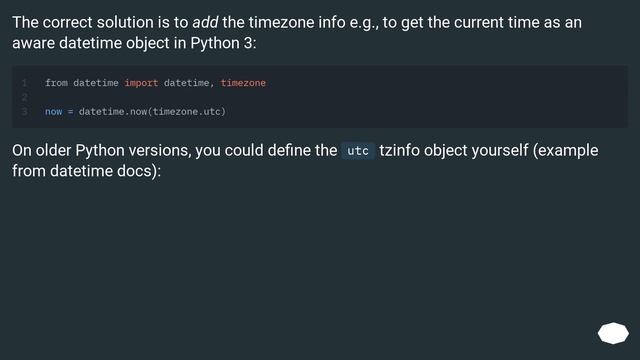Click the inline 'utc' code tag
Image resolution: width=640 pixels, height=360 pixels.
[x=358, y=151]
